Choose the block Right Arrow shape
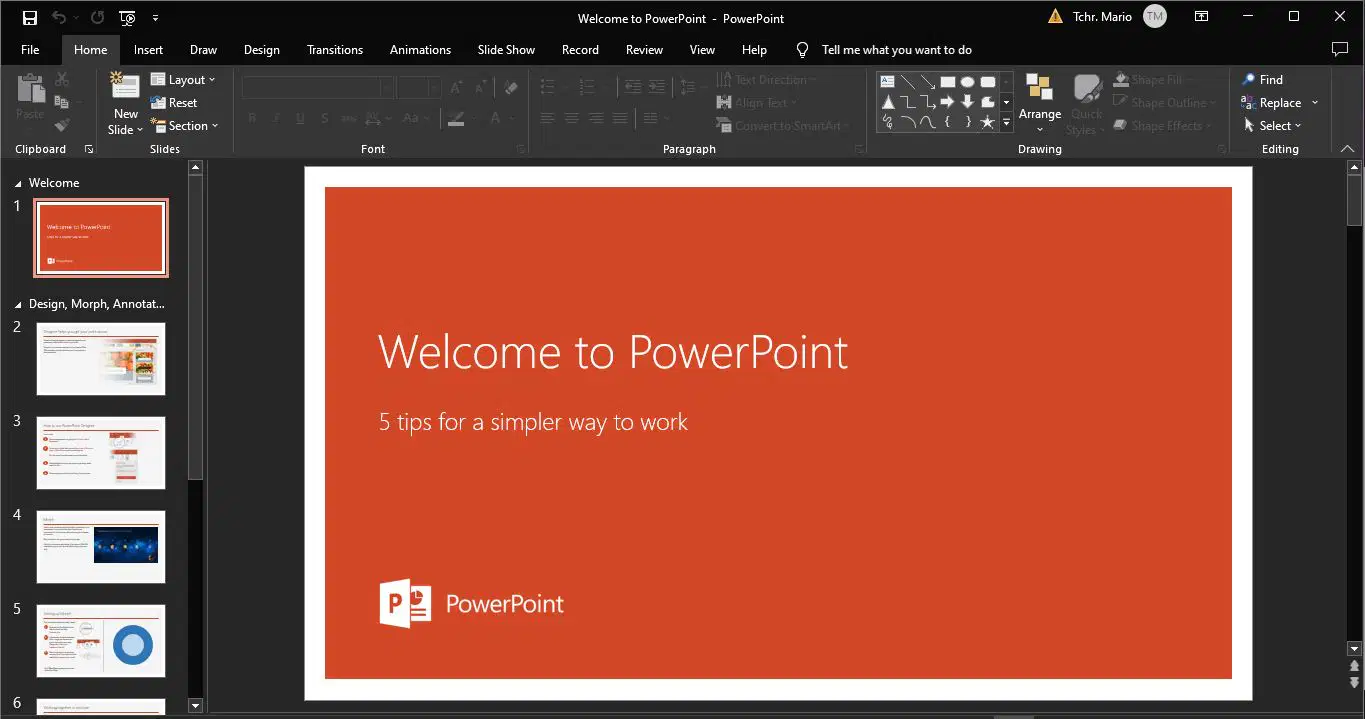 [948, 102]
